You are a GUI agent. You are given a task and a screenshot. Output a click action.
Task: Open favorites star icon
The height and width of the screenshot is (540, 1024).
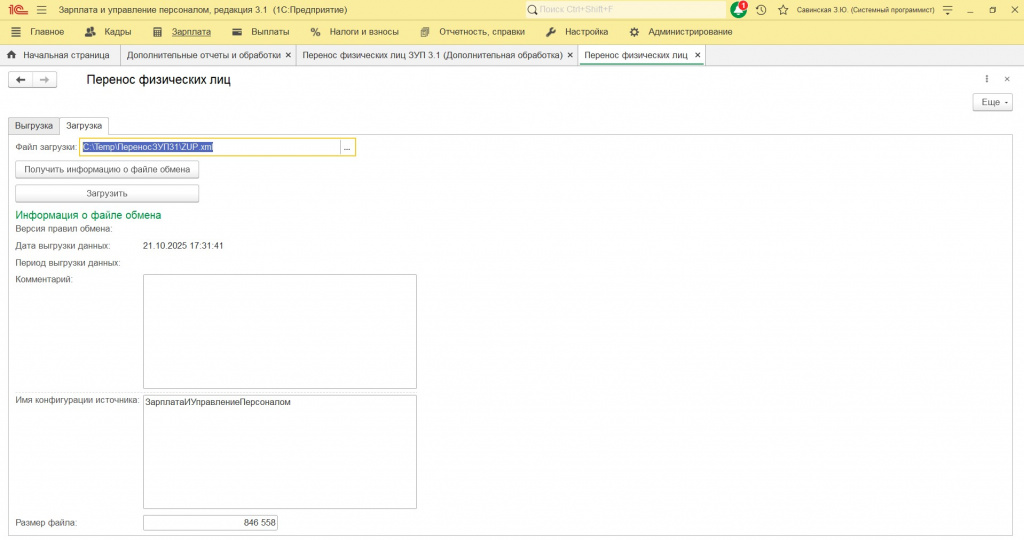pyautogui.click(x=783, y=10)
